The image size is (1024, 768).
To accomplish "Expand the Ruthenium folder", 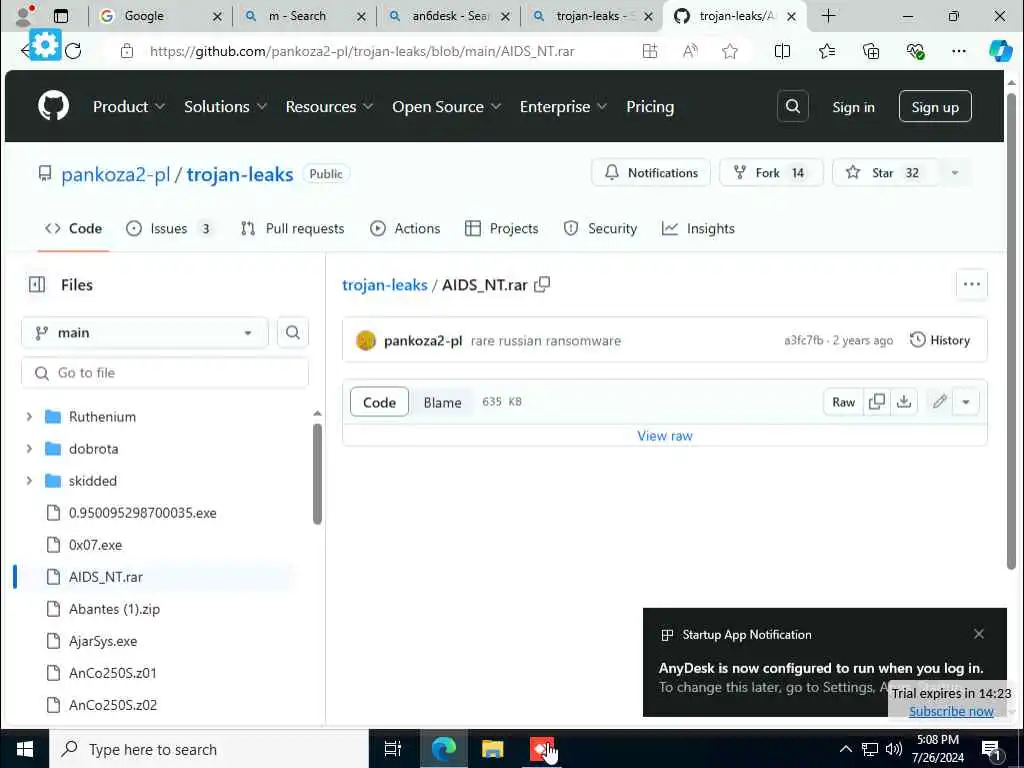I will click(29, 416).
